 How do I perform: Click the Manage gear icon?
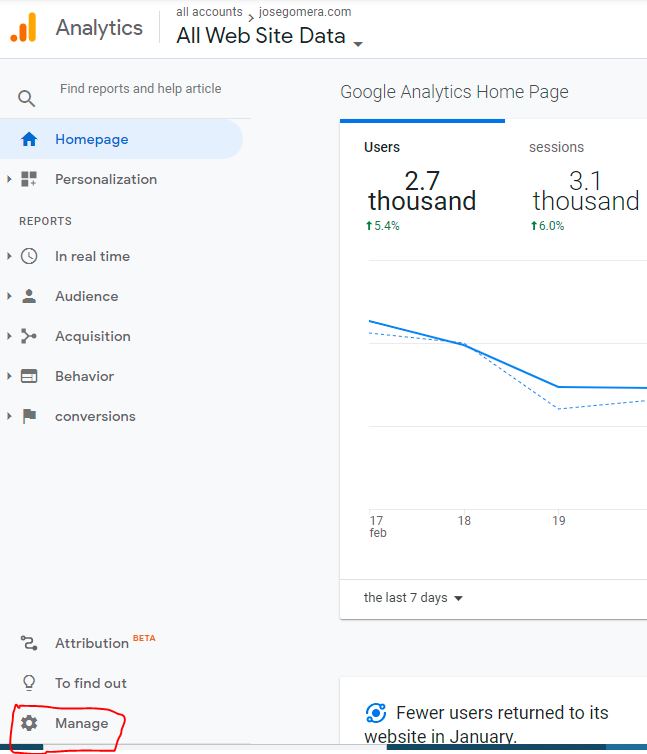[x=29, y=723]
